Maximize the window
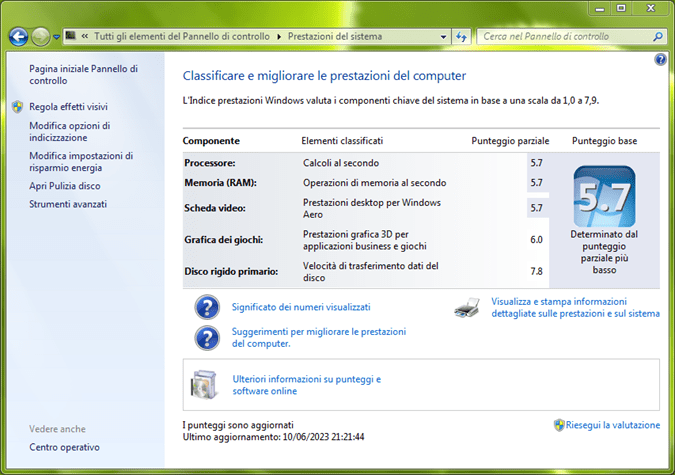 tap(621, 9)
